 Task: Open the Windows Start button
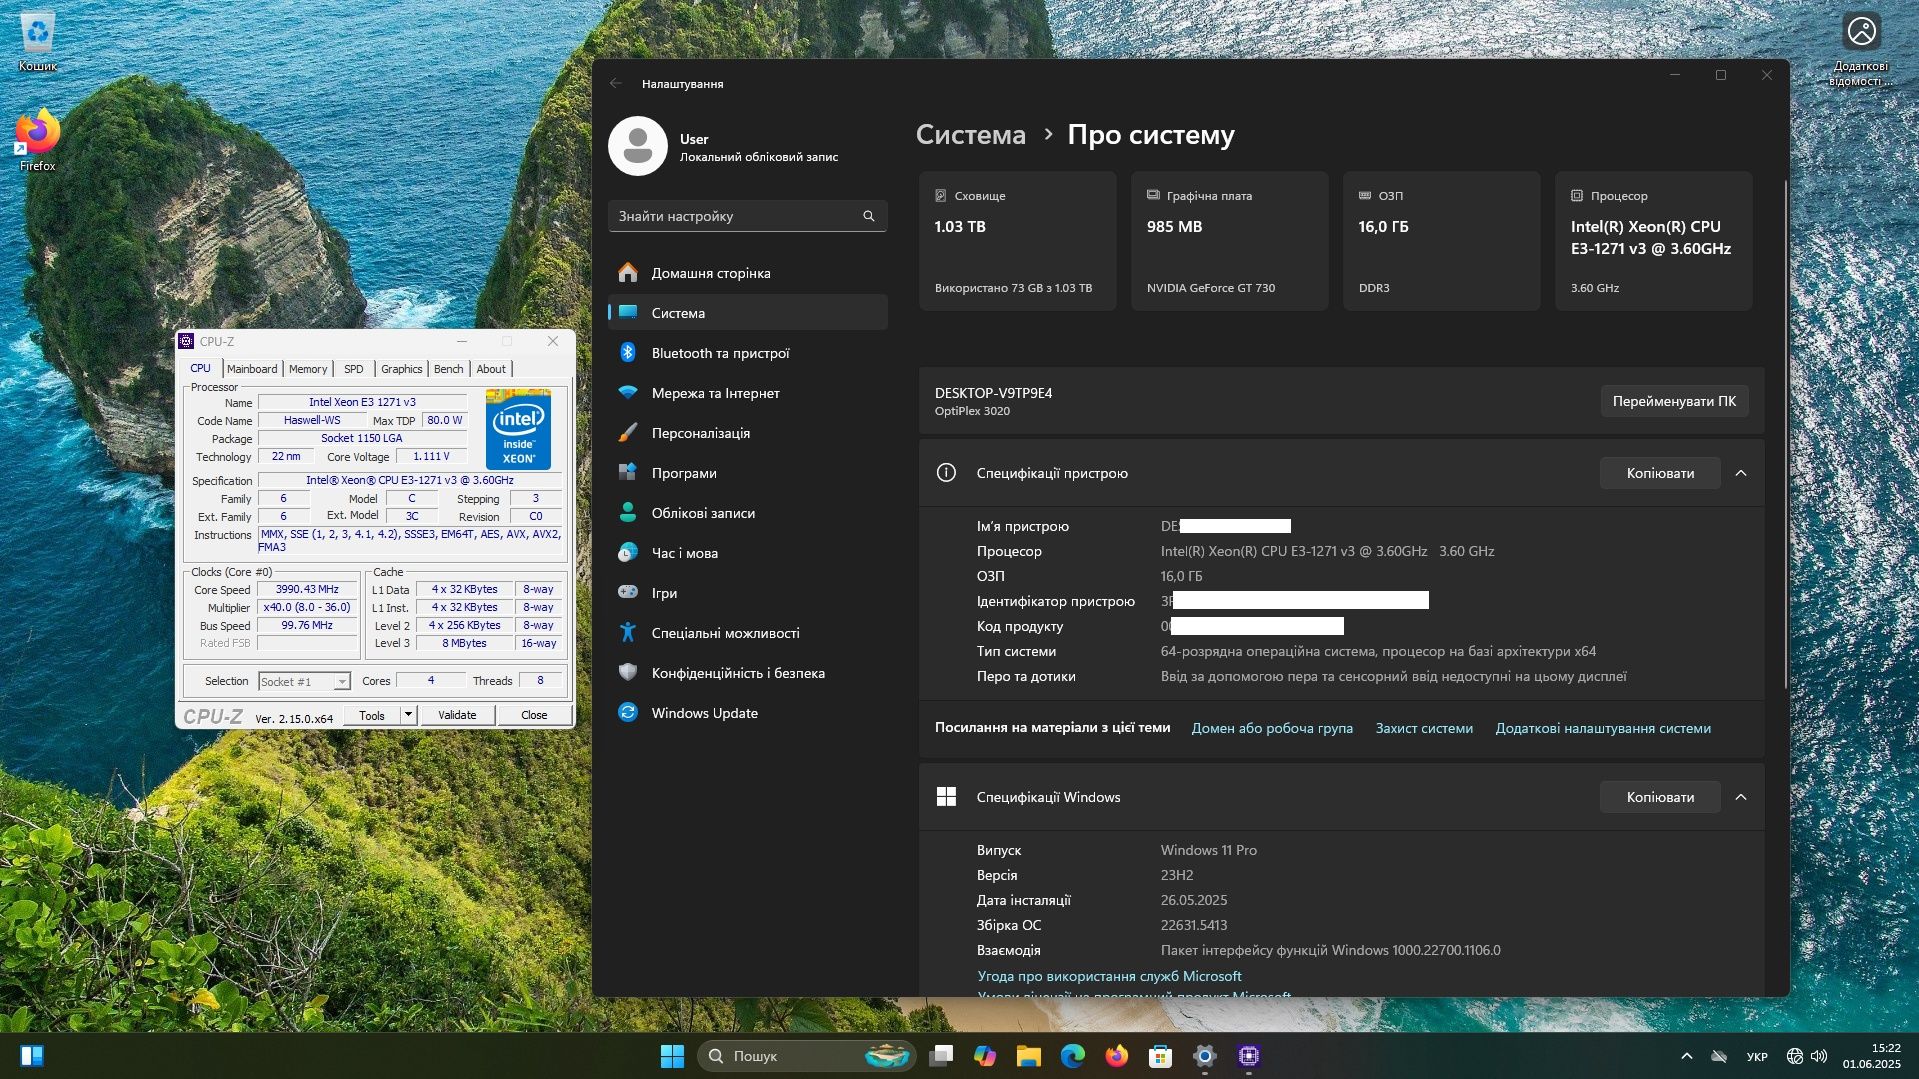[x=672, y=1056]
